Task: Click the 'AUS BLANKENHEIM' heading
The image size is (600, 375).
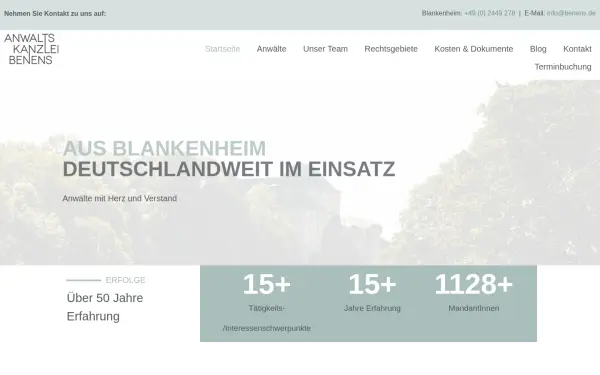Action: pos(164,148)
